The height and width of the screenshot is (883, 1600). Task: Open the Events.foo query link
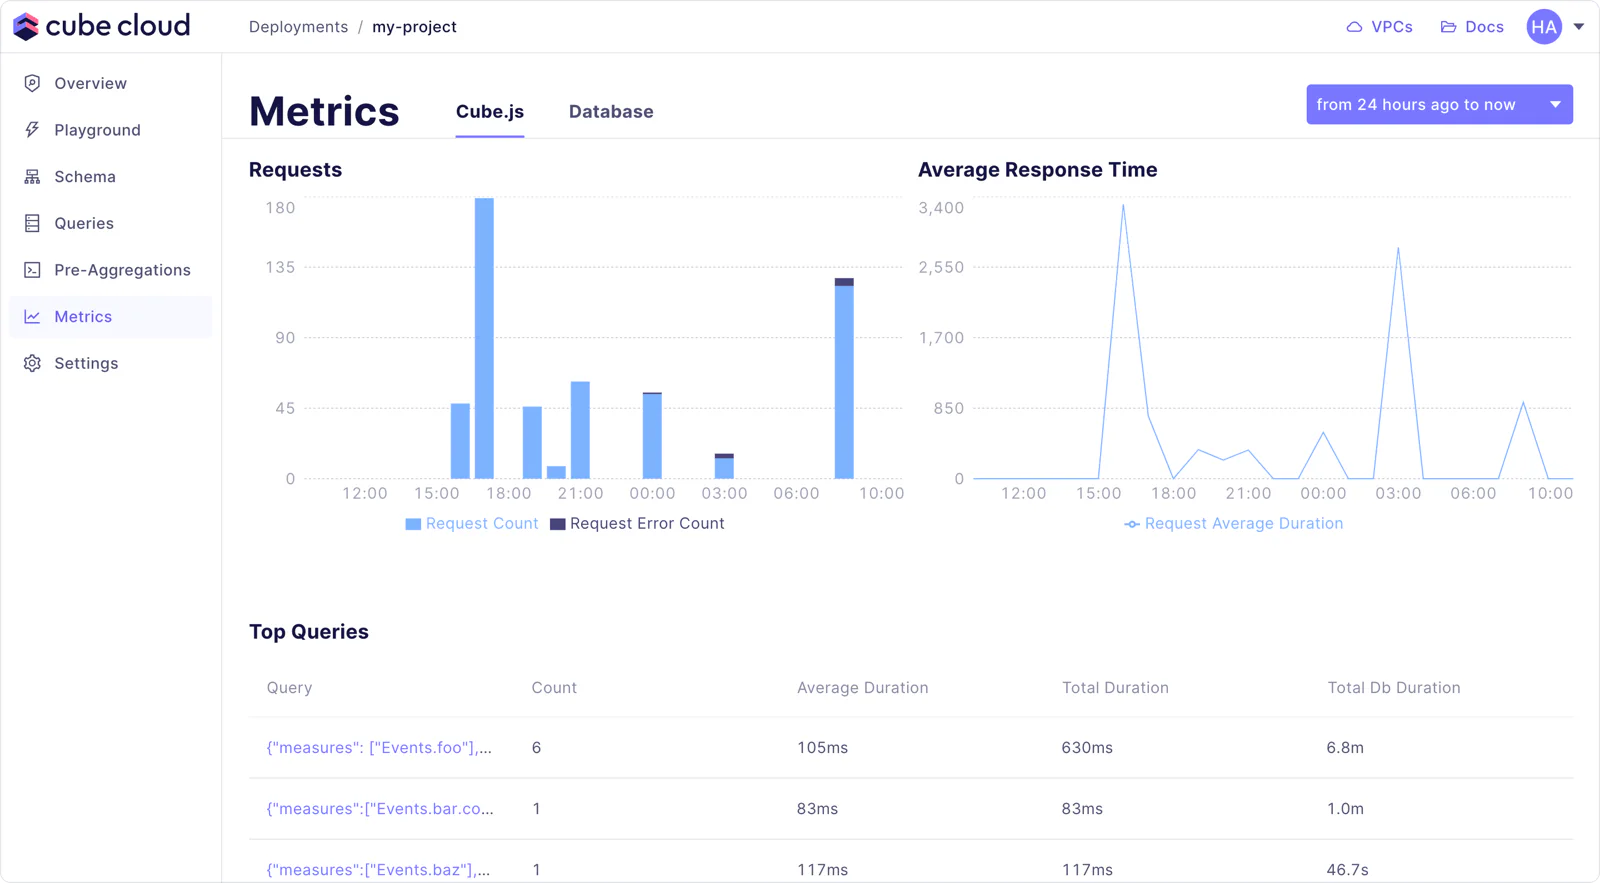pyautogui.click(x=379, y=748)
